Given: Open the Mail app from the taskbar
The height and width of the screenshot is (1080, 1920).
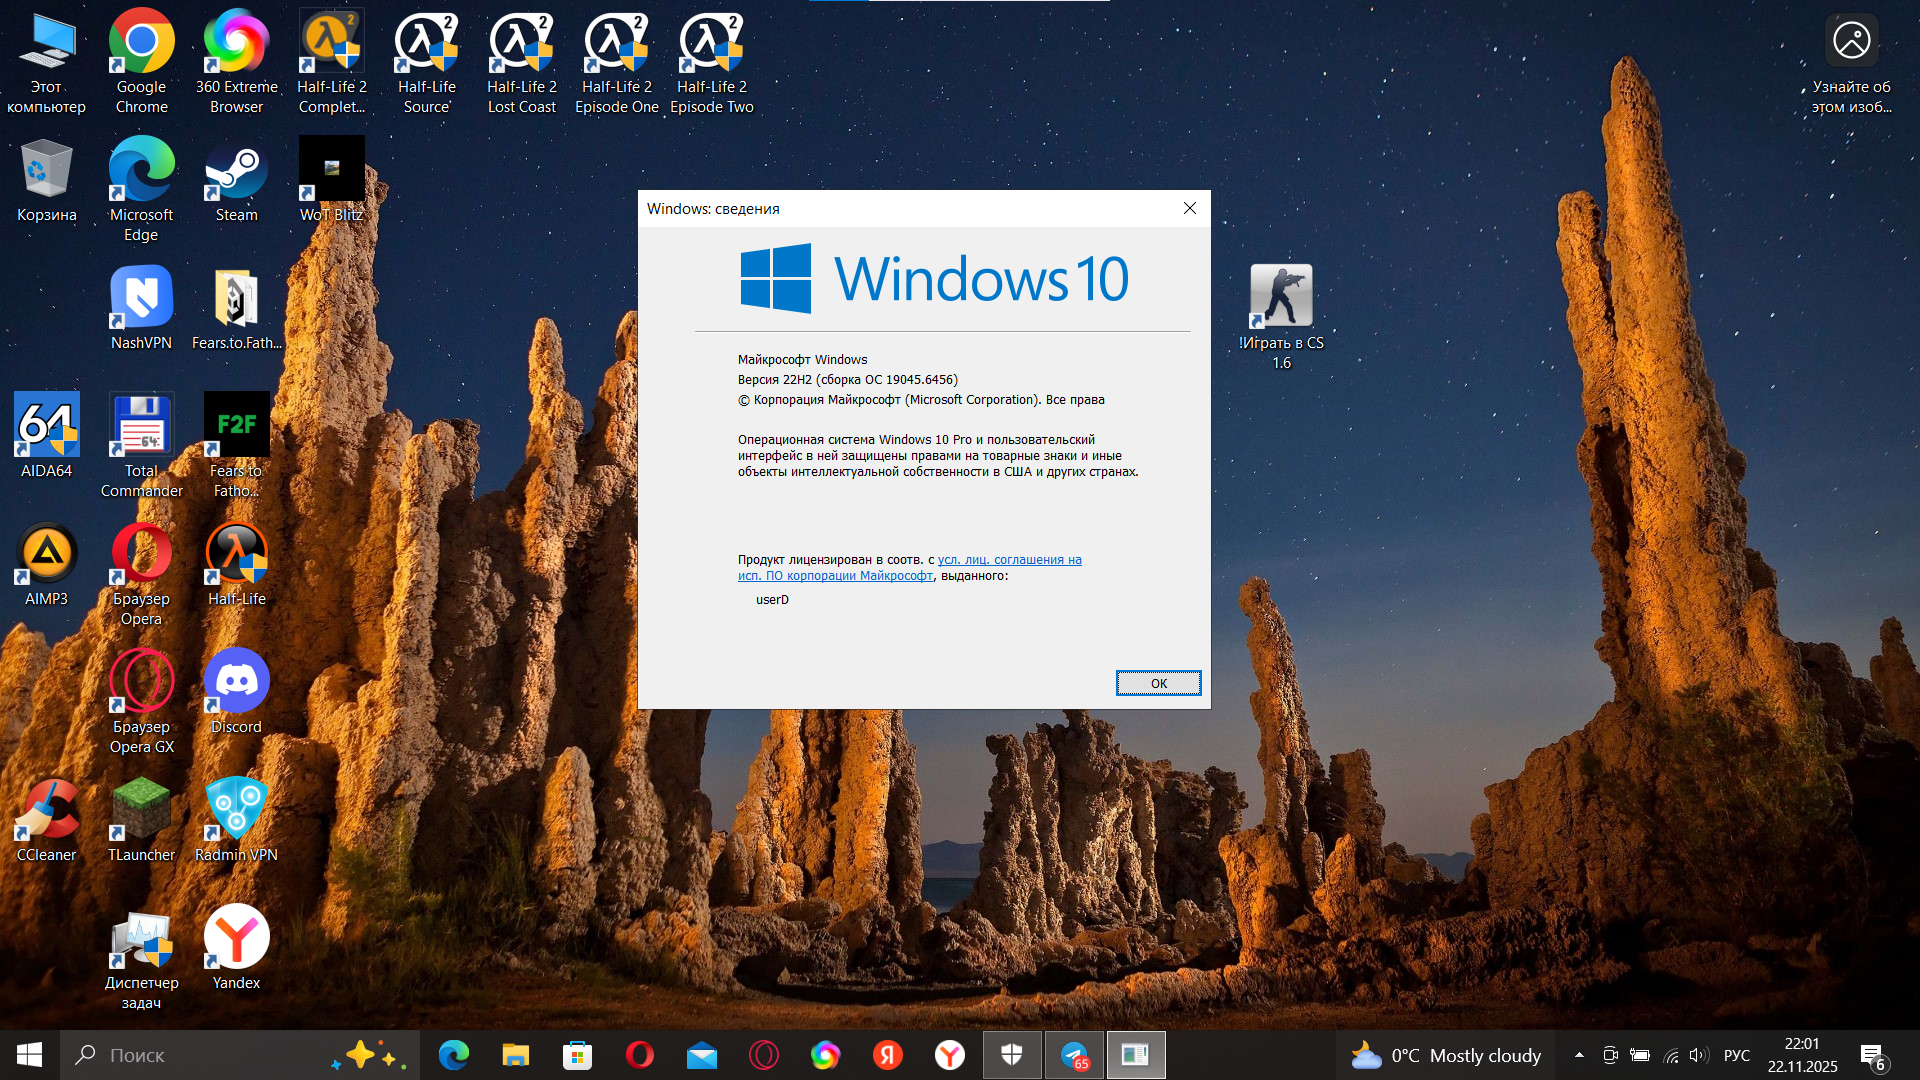Looking at the screenshot, I should [701, 1055].
